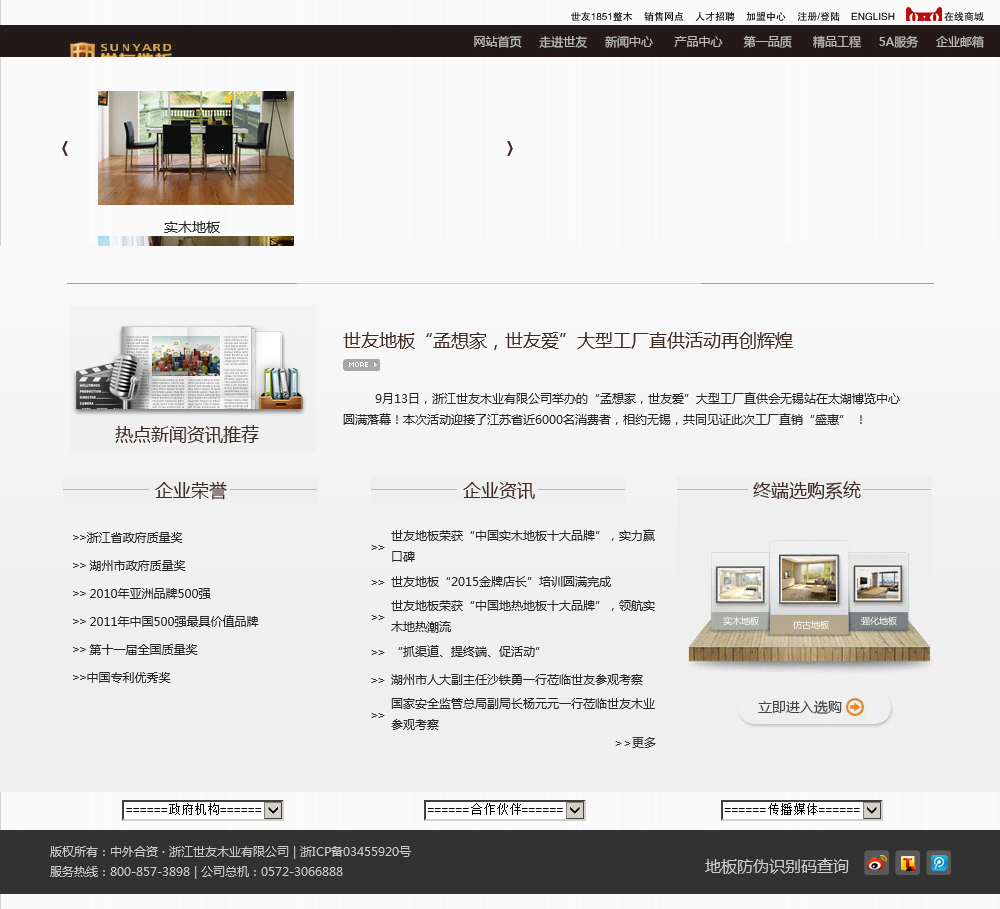Image resolution: width=1000 pixels, height=909 pixels.
Task: Click the >>更多 link under 企业资讯
Action: tap(635, 743)
